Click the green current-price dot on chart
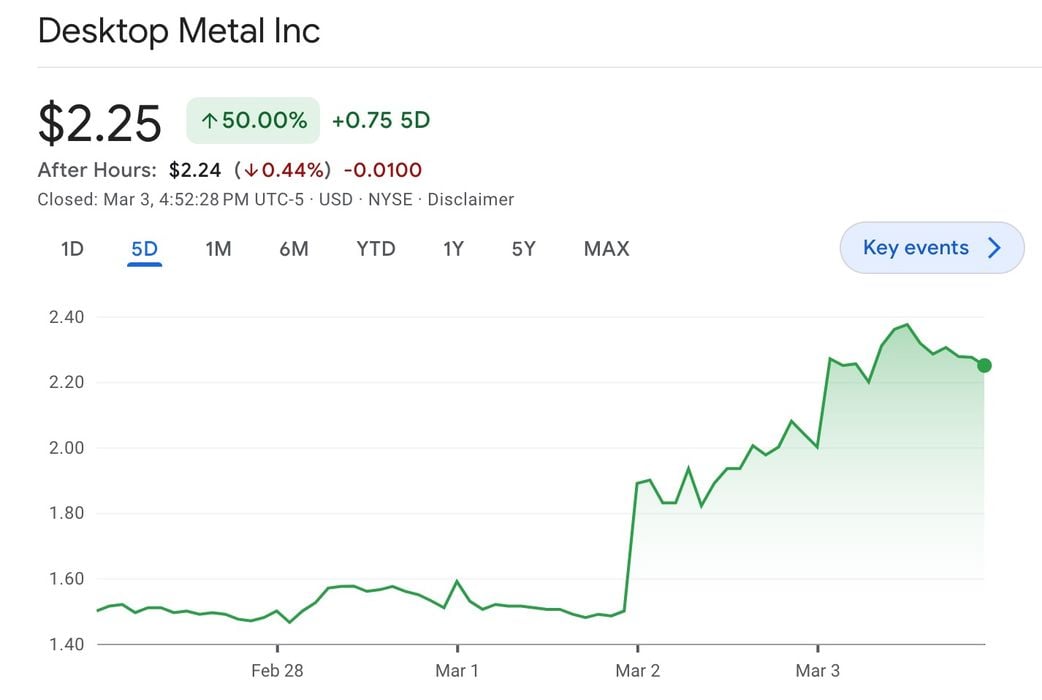The width and height of the screenshot is (1042, 700). click(985, 365)
